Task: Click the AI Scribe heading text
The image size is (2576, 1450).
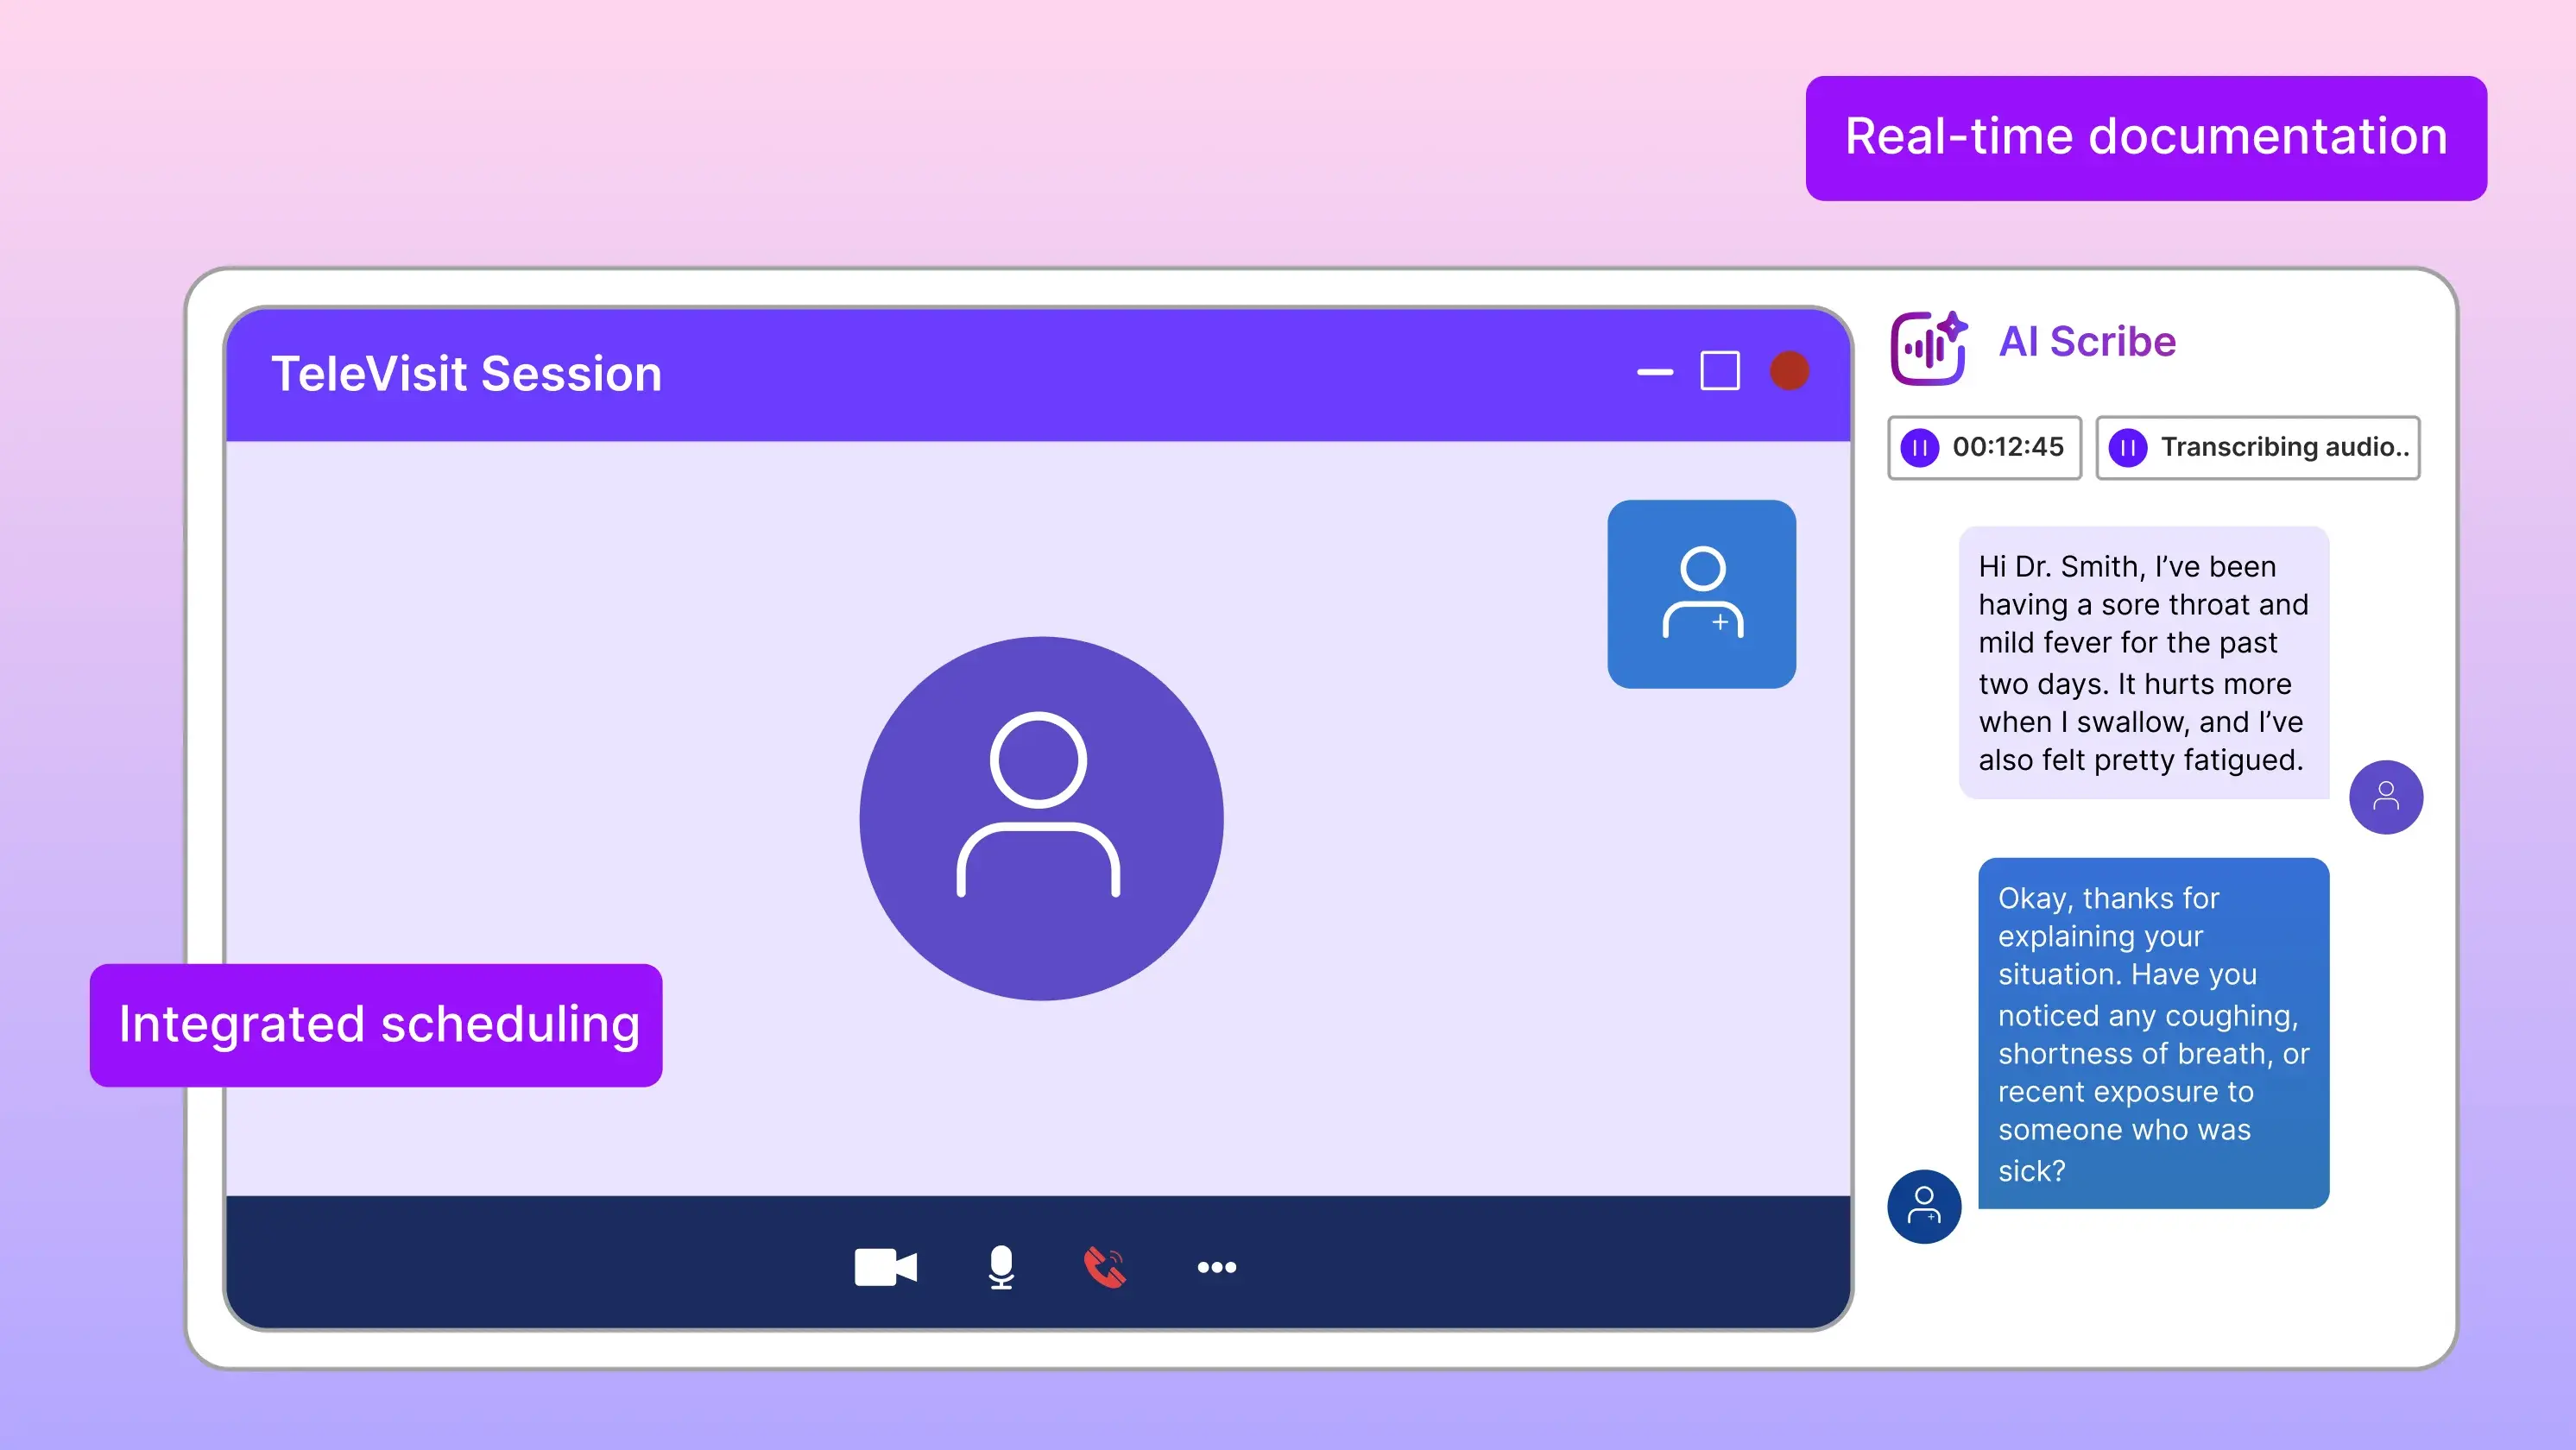Action: coord(2086,342)
